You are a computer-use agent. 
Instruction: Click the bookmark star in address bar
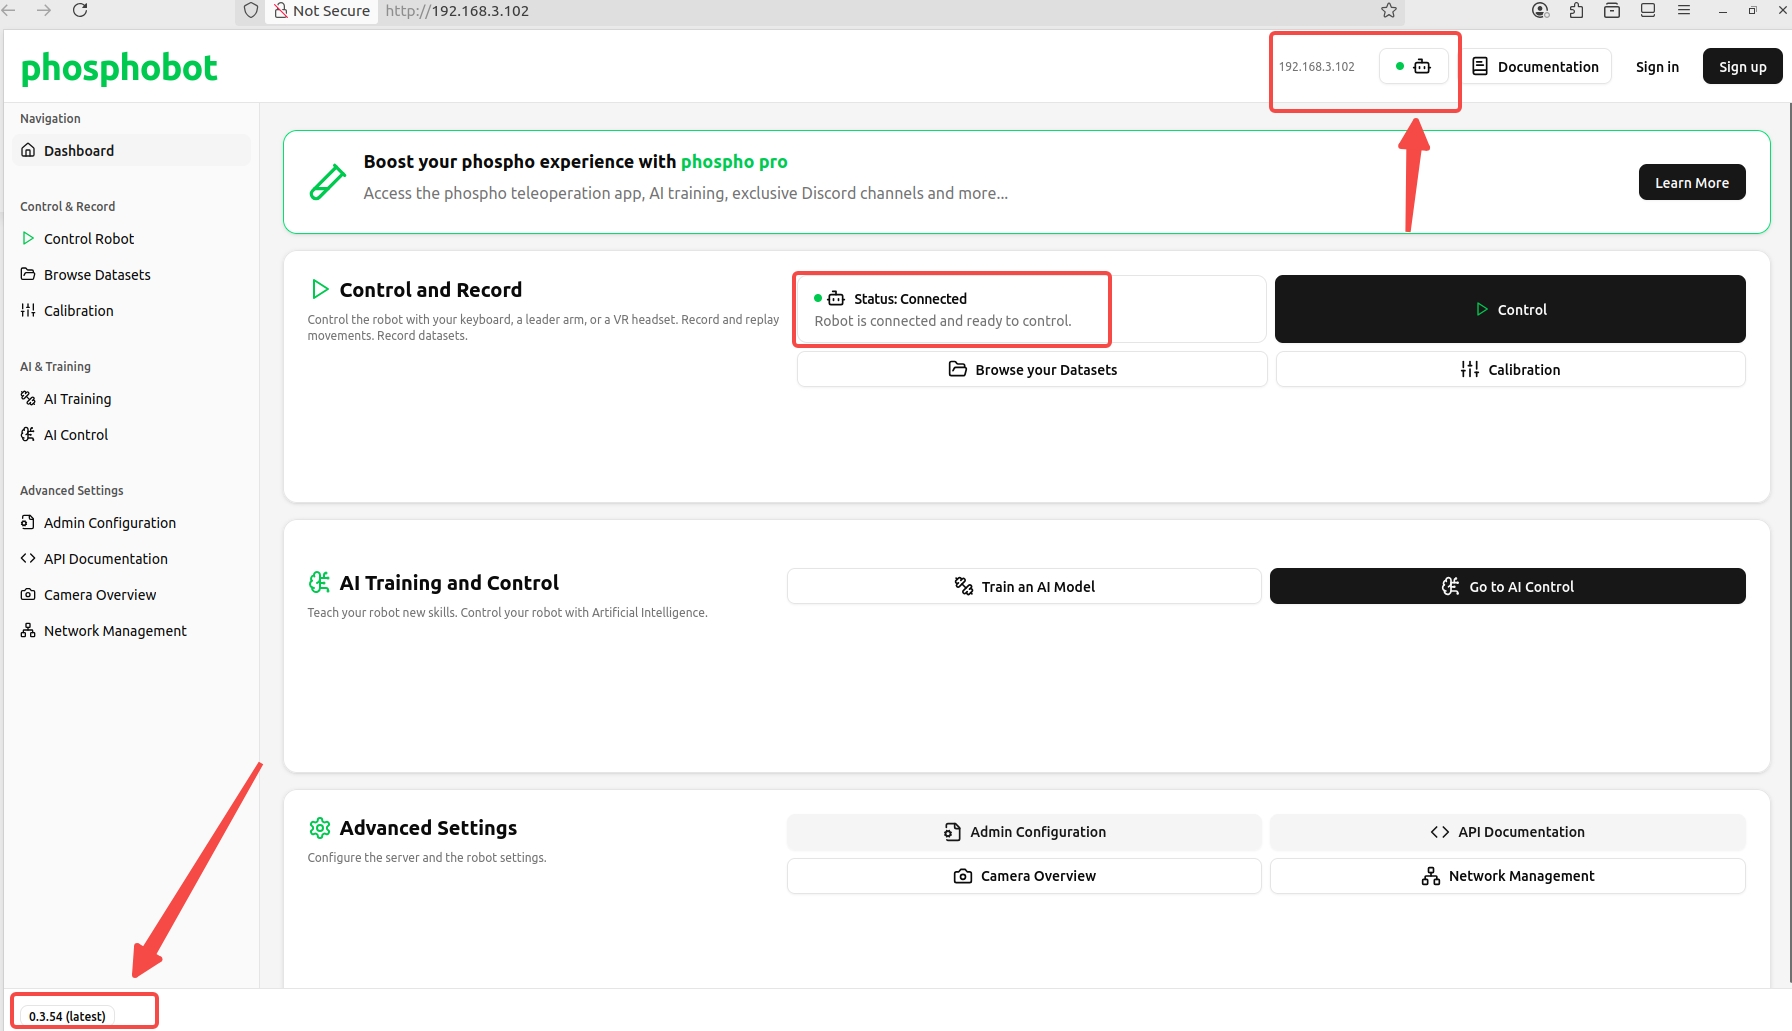(x=1389, y=10)
